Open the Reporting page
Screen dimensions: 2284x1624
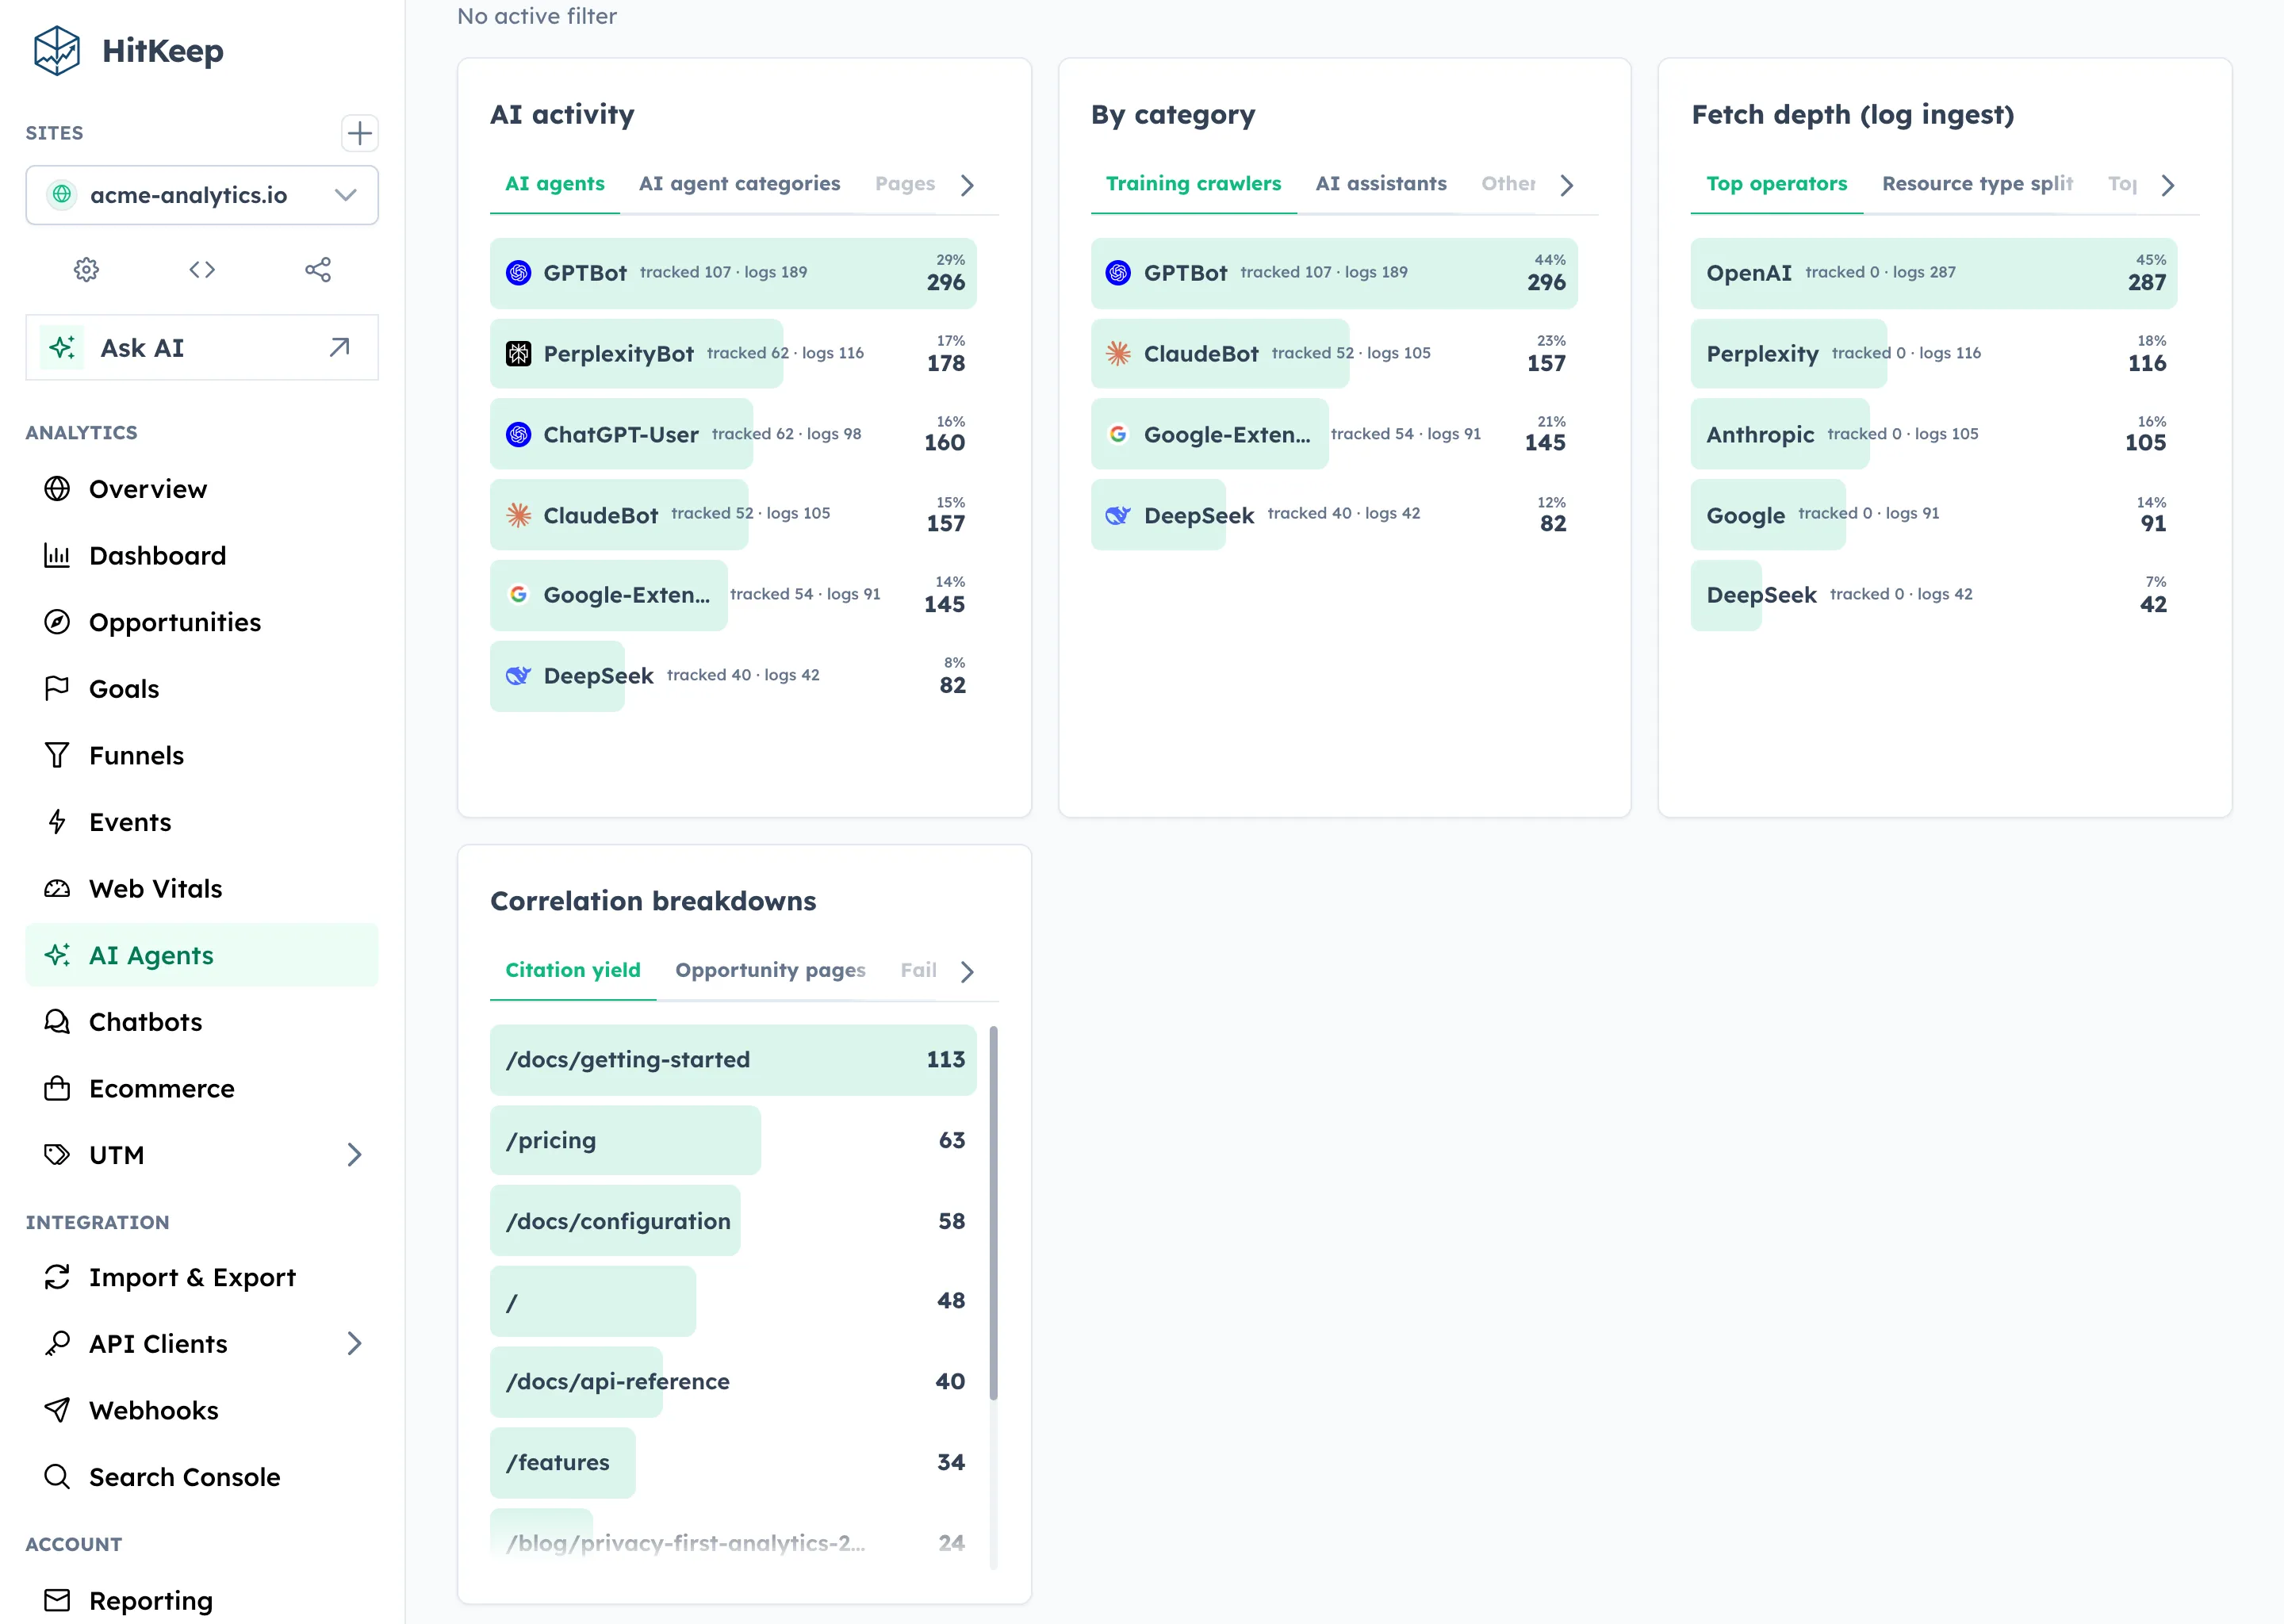[x=202, y=1600]
